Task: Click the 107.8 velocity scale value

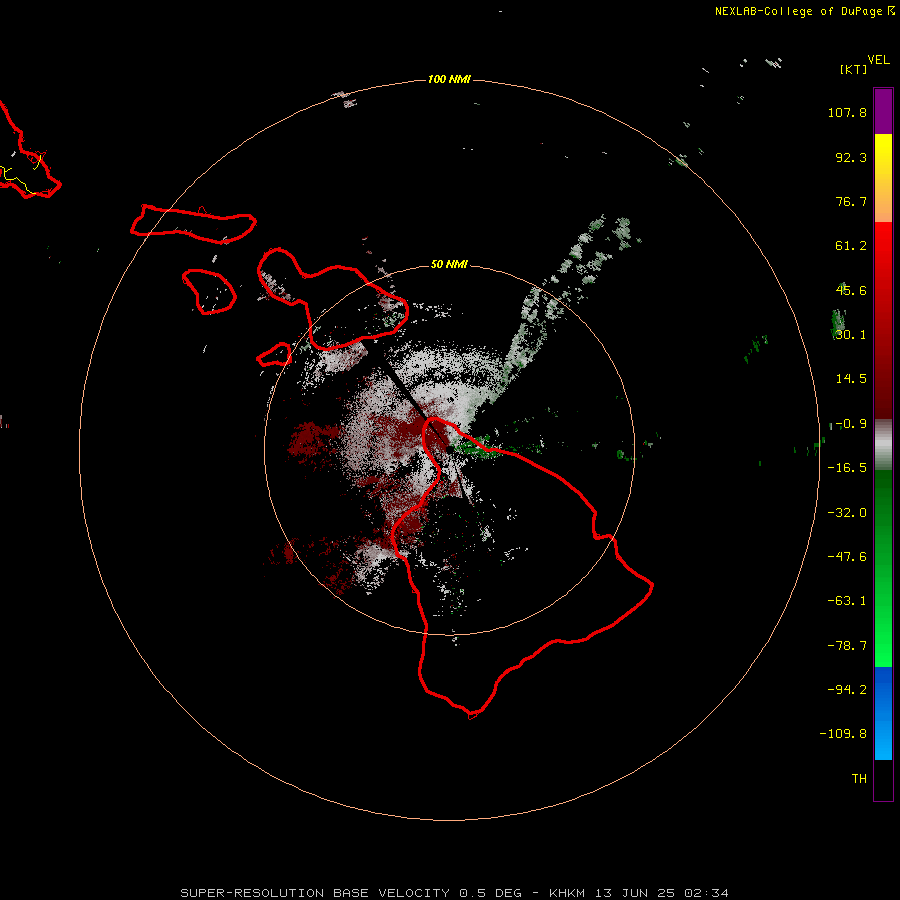Action: coord(847,112)
